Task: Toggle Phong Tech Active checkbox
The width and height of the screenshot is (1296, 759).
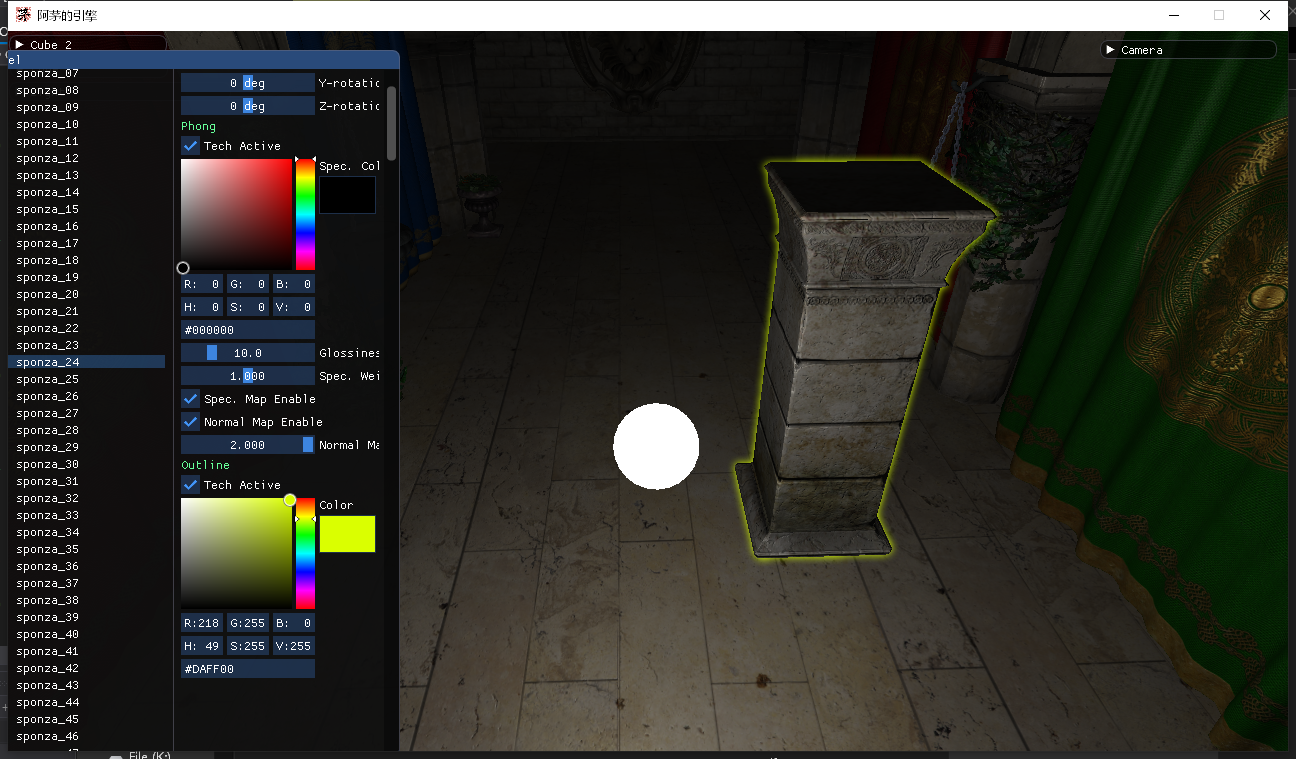Action: click(190, 146)
